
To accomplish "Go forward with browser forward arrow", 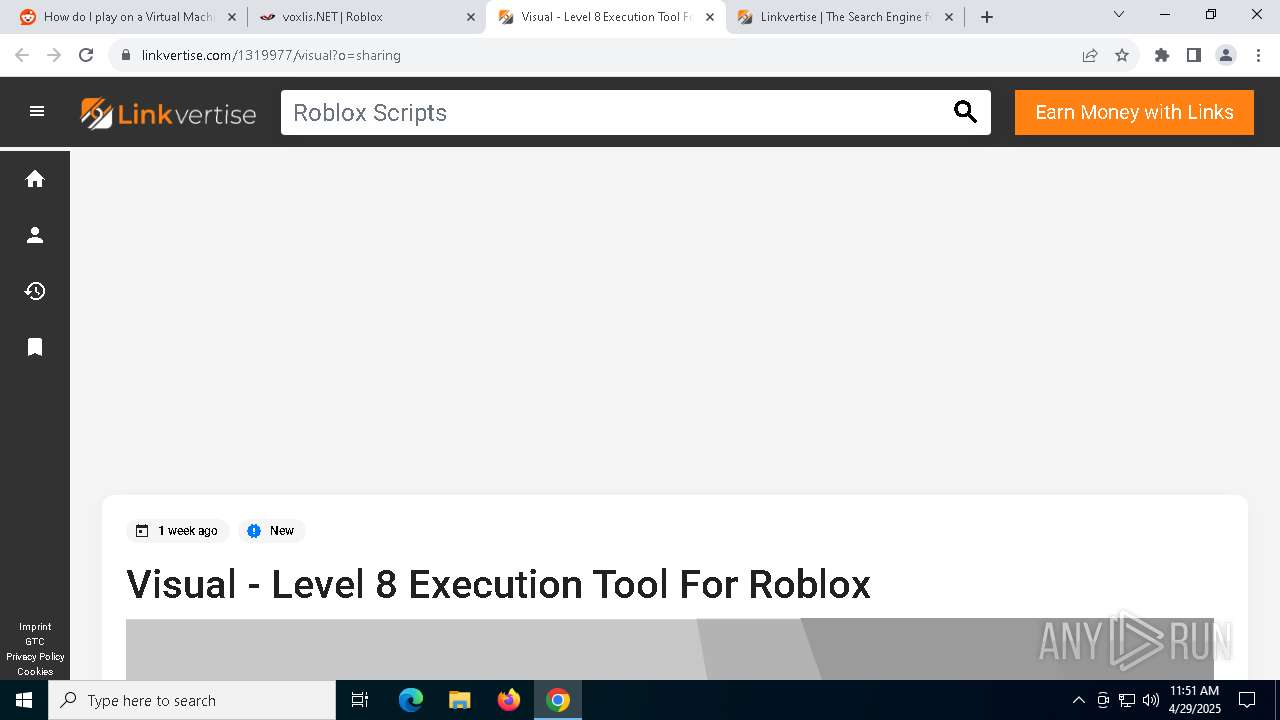I will coord(54,55).
